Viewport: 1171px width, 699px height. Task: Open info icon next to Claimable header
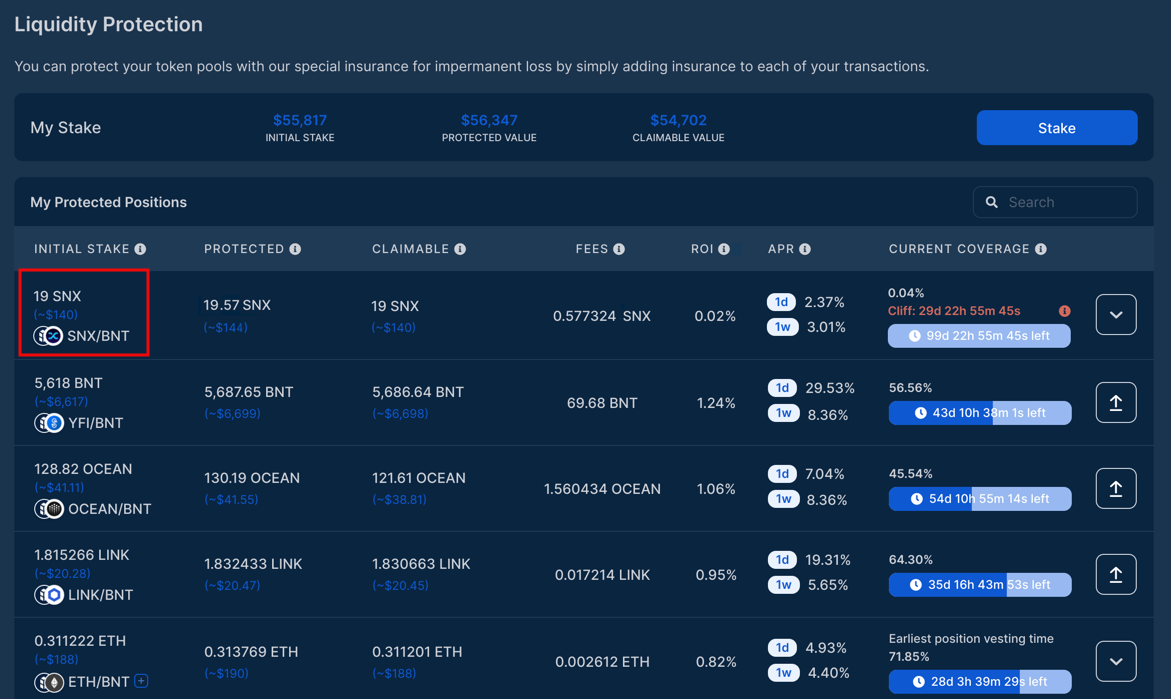pyautogui.click(x=460, y=249)
